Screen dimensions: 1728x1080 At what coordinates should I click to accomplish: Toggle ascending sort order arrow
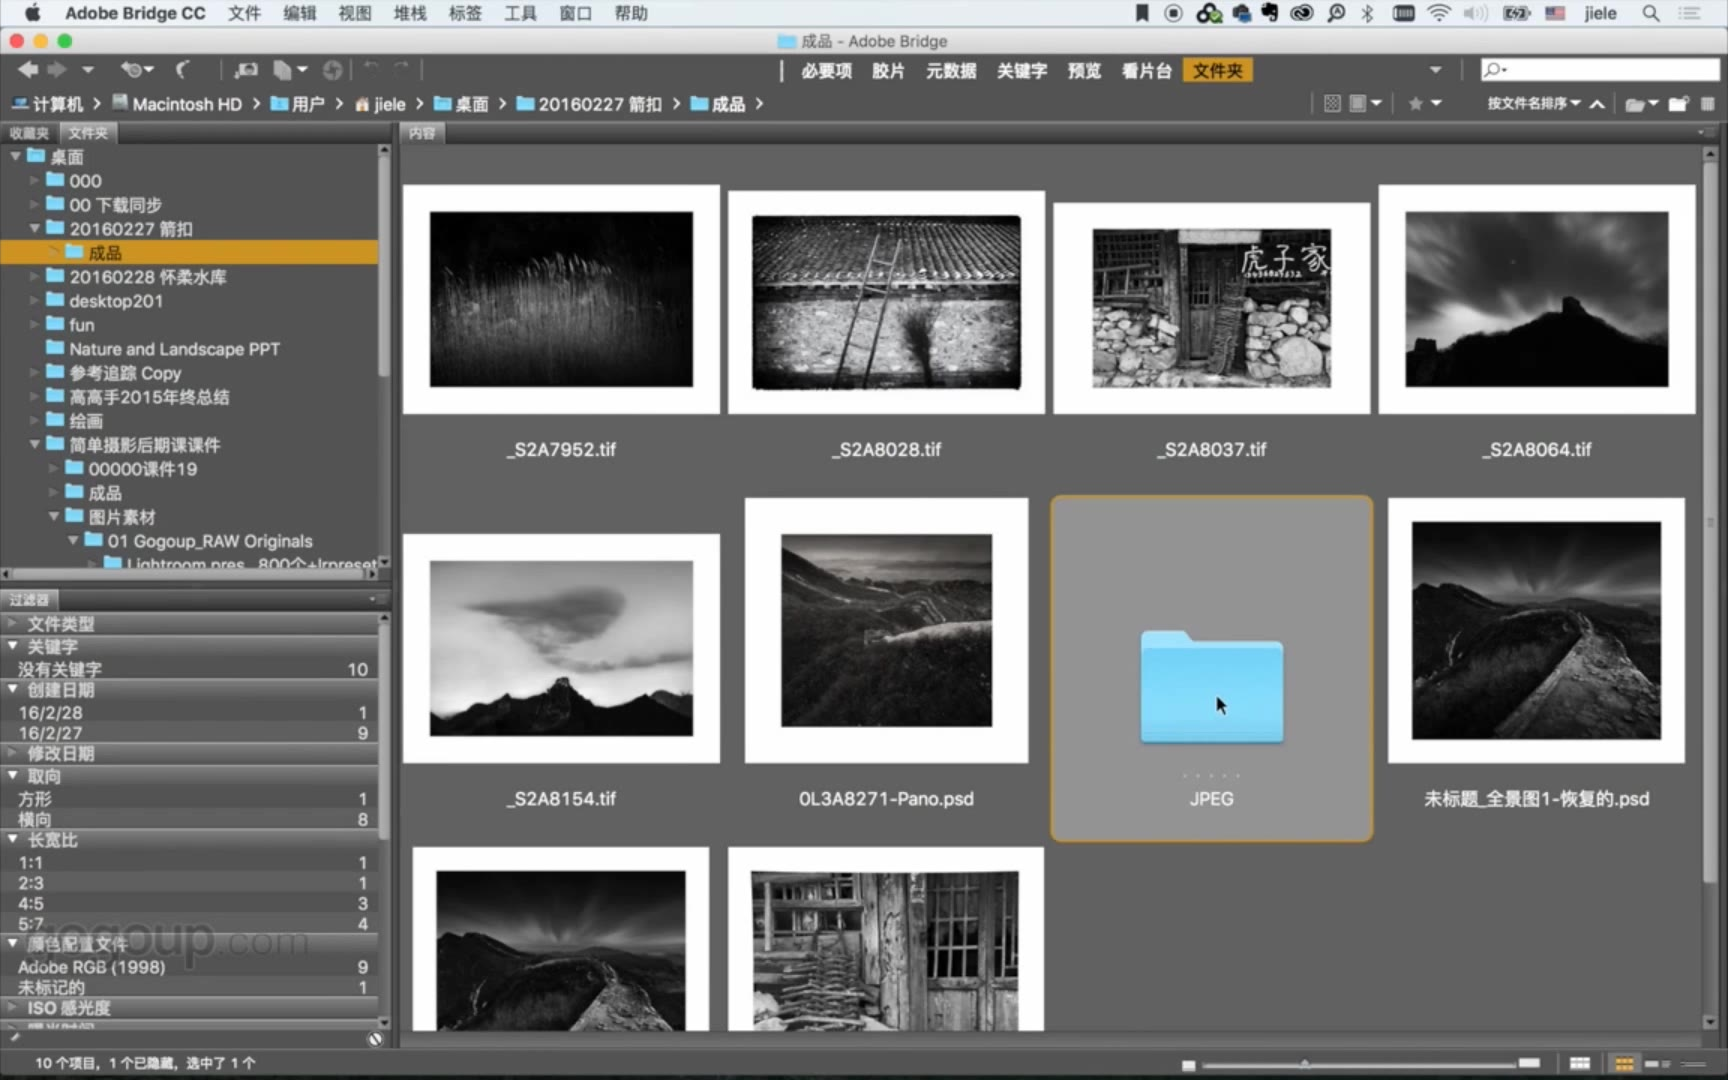(1598, 104)
